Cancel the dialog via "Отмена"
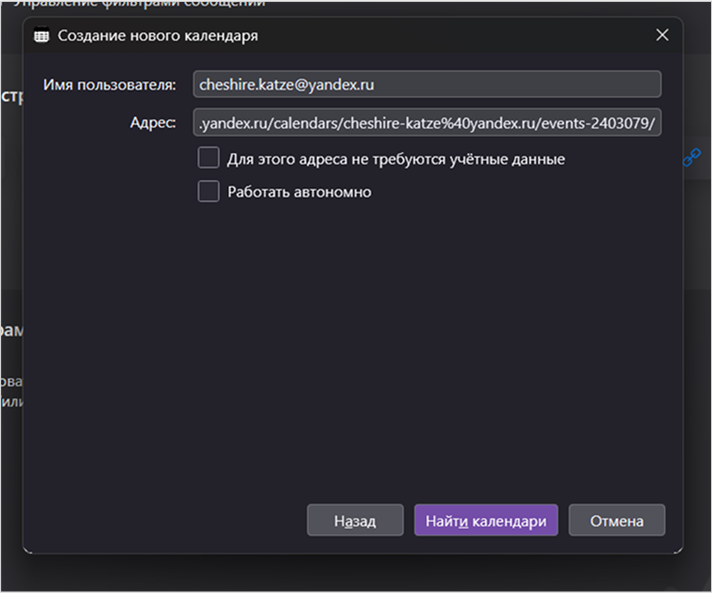 point(616,520)
